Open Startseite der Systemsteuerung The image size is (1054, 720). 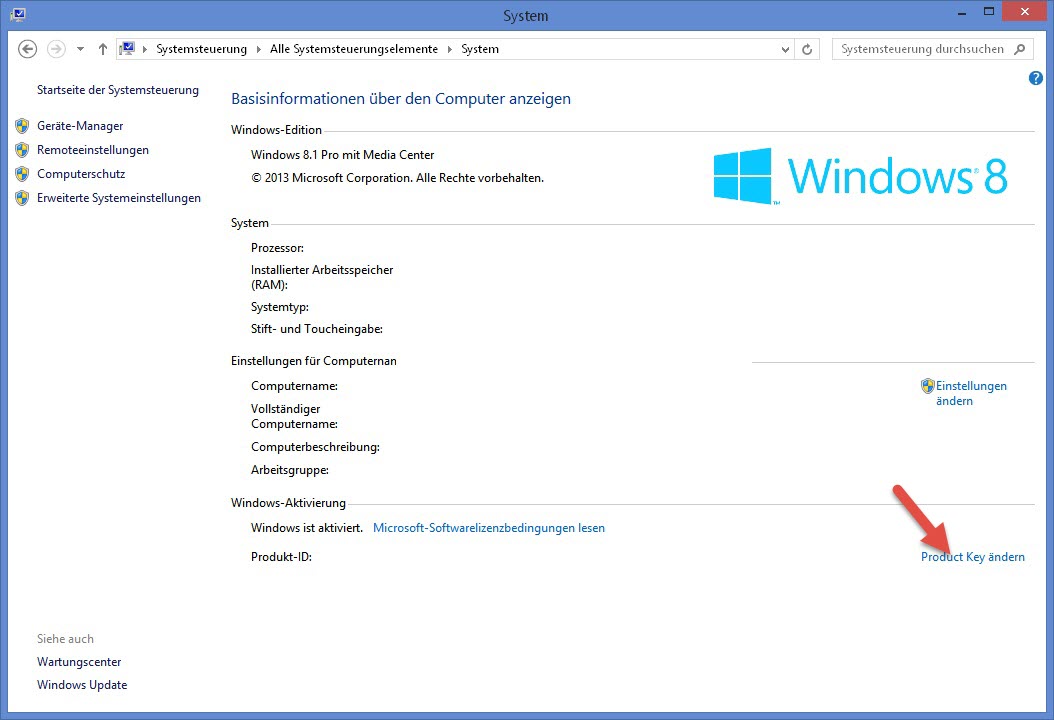tap(118, 90)
